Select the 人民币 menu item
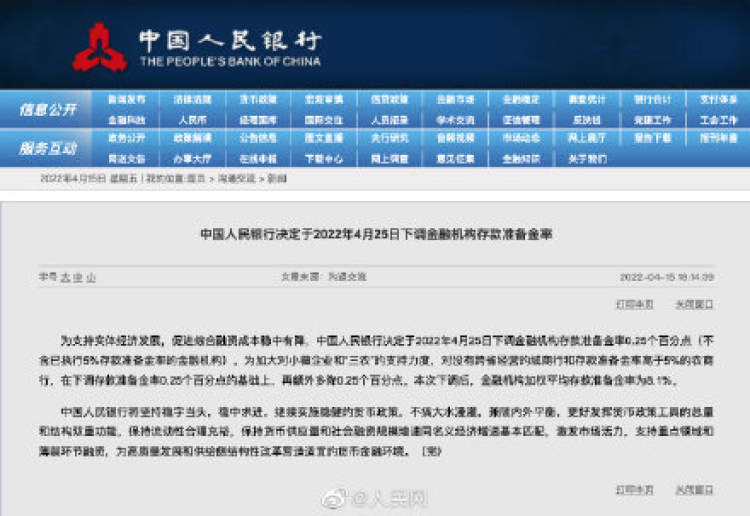This screenshot has width=750, height=516. tap(192, 120)
